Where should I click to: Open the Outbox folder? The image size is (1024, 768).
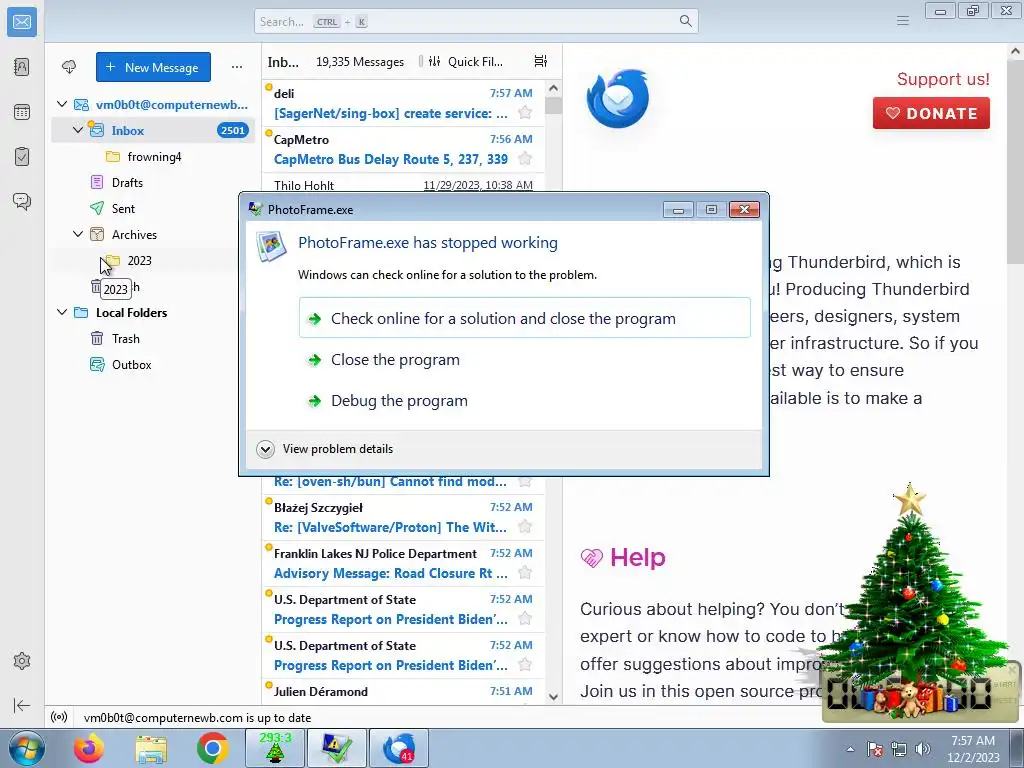click(x=153, y=364)
